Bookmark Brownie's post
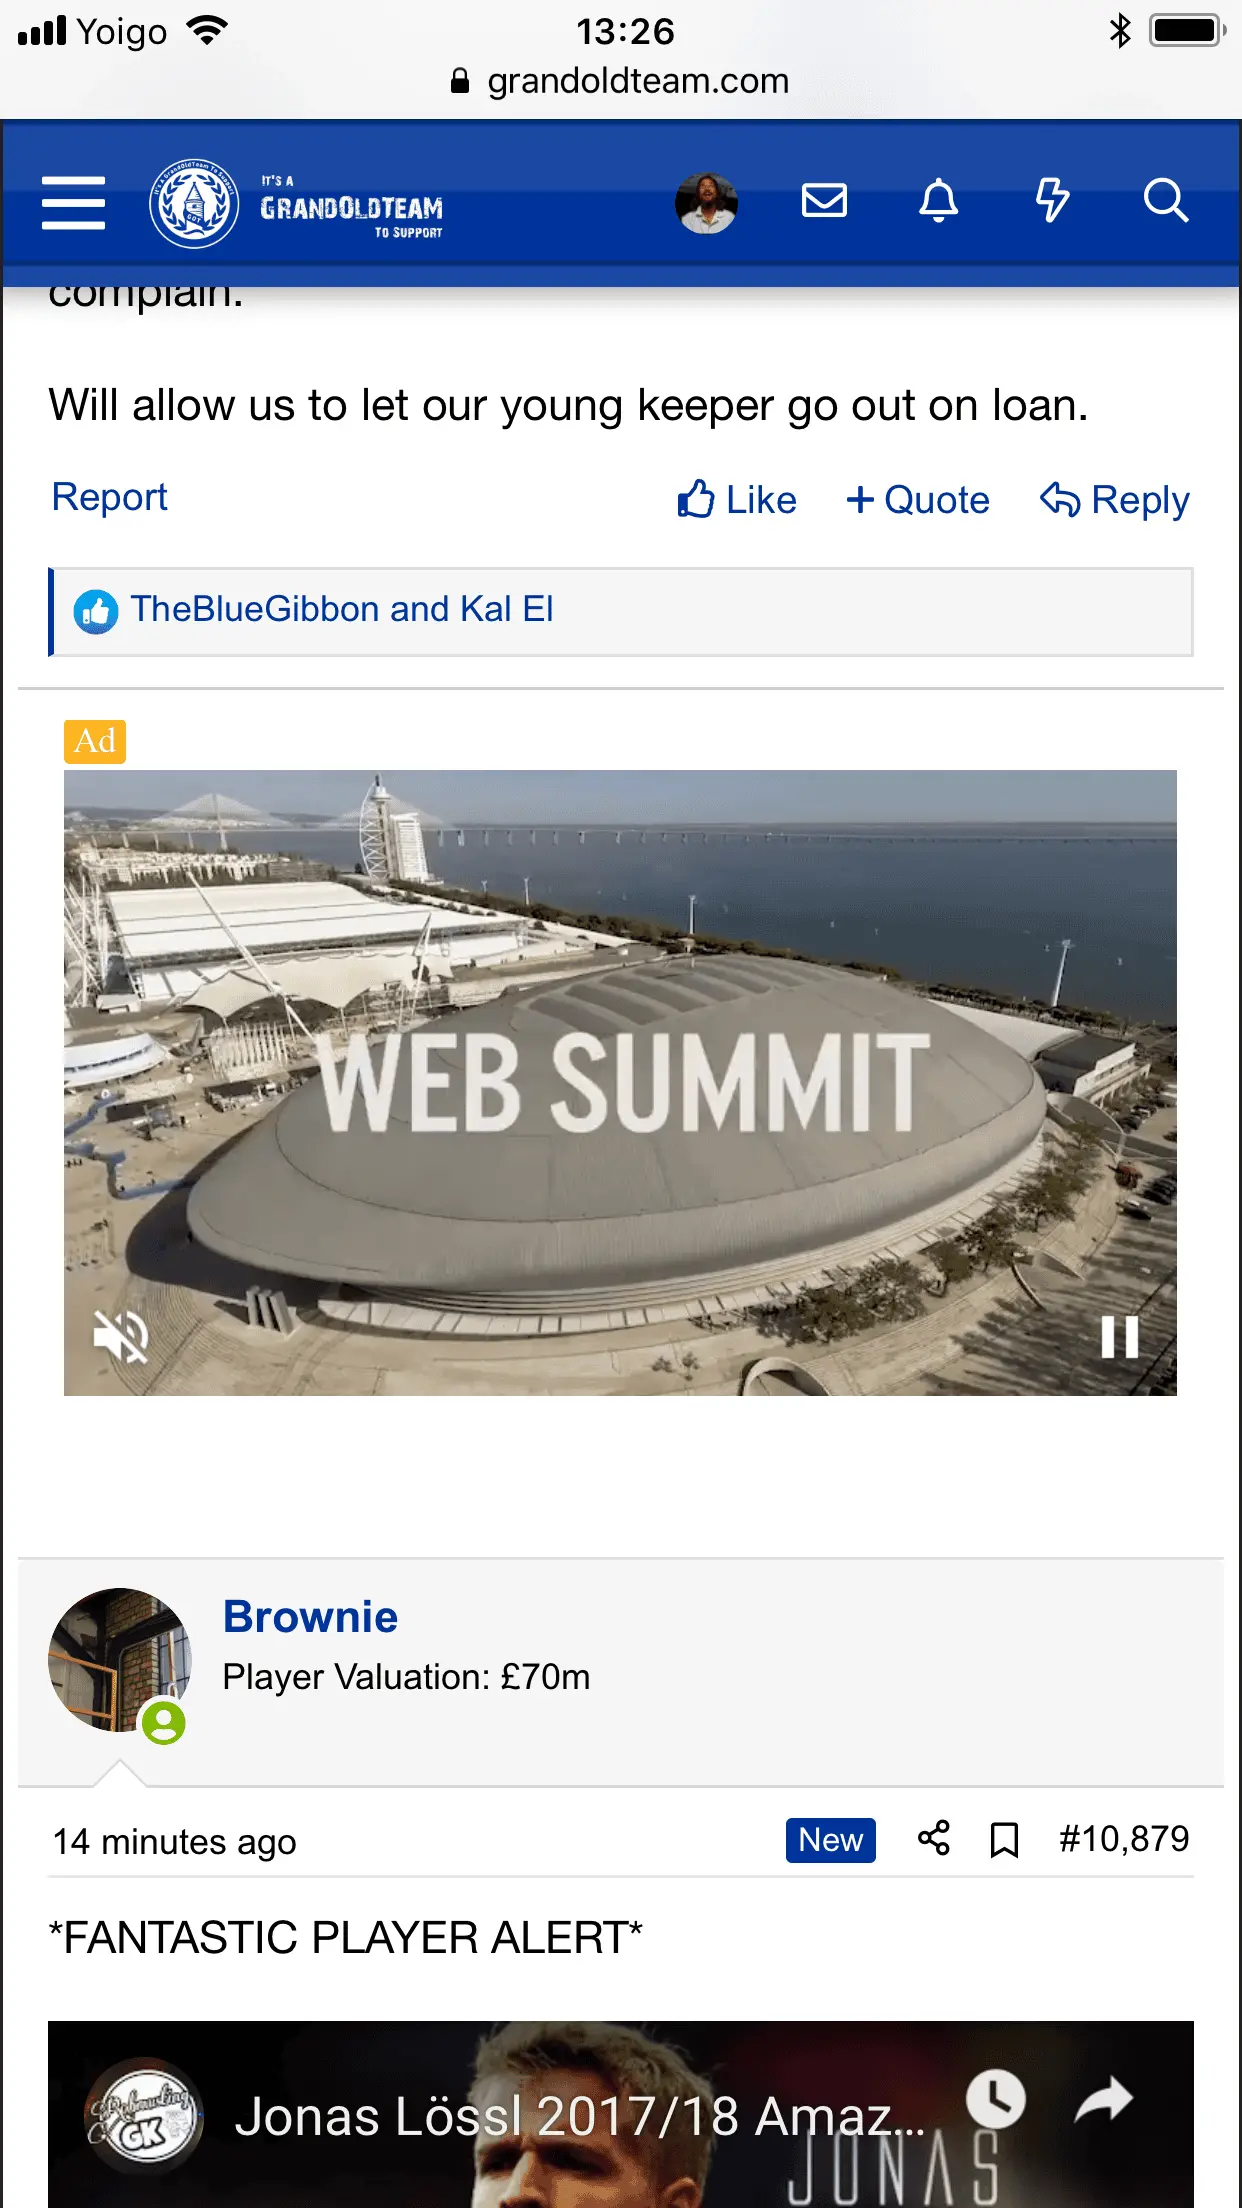The height and width of the screenshot is (2208, 1242). point(1004,1839)
